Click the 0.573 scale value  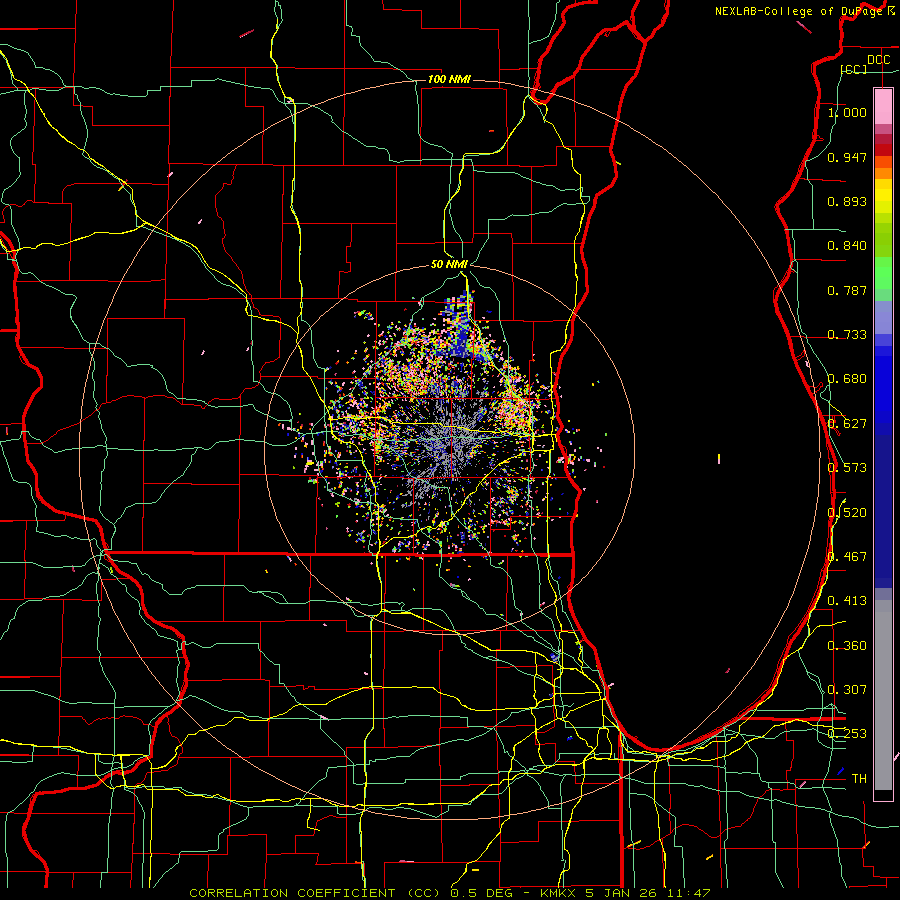[x=847, y=468]
